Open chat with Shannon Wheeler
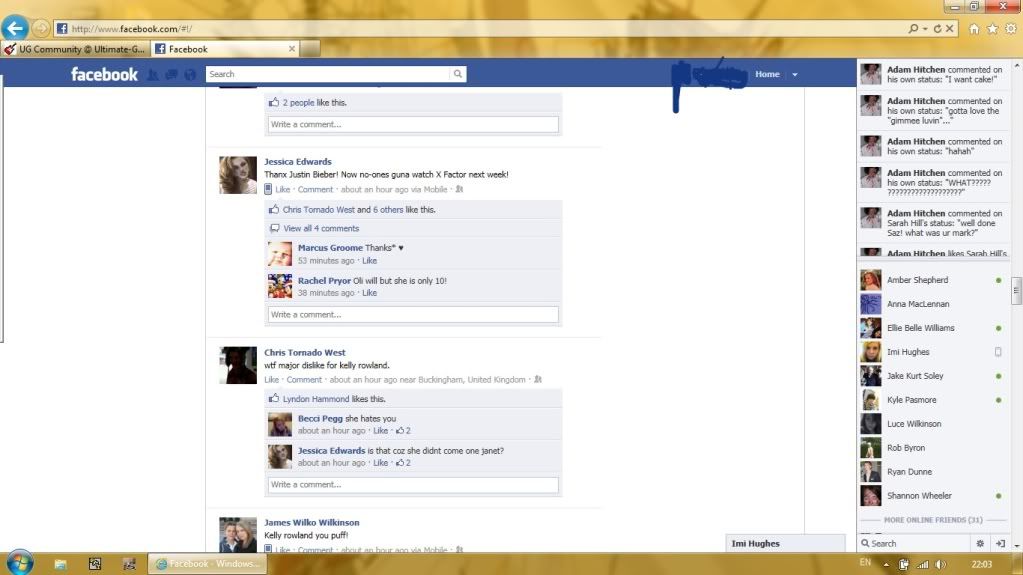The image size is (1023, 575). point(933,496)
